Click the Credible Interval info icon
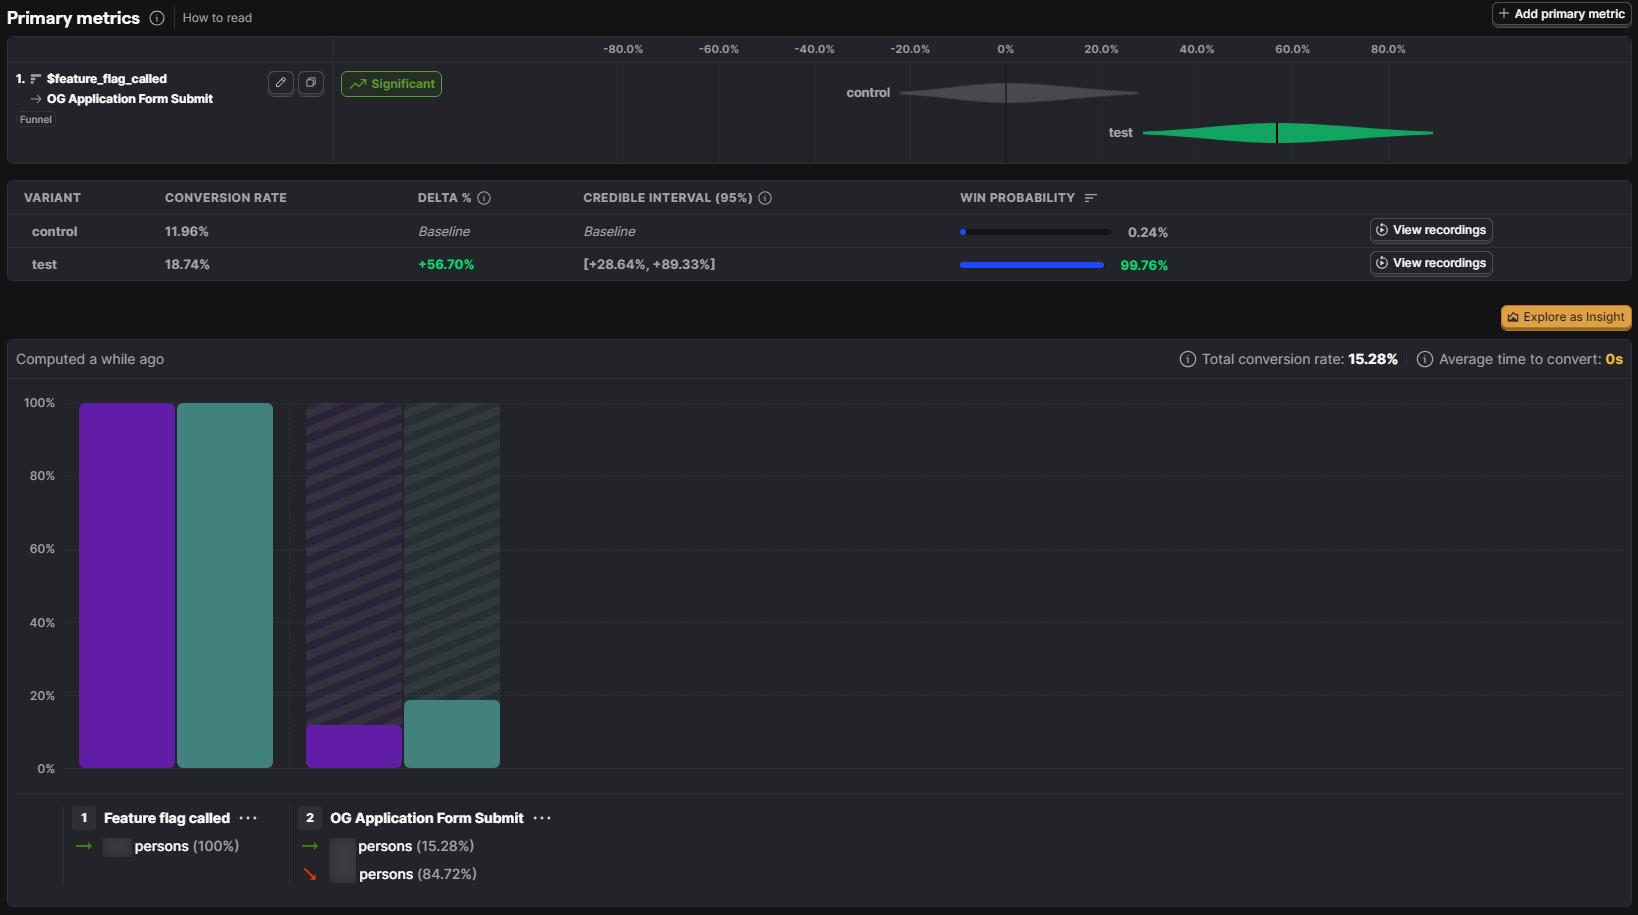 coord(765,198)
